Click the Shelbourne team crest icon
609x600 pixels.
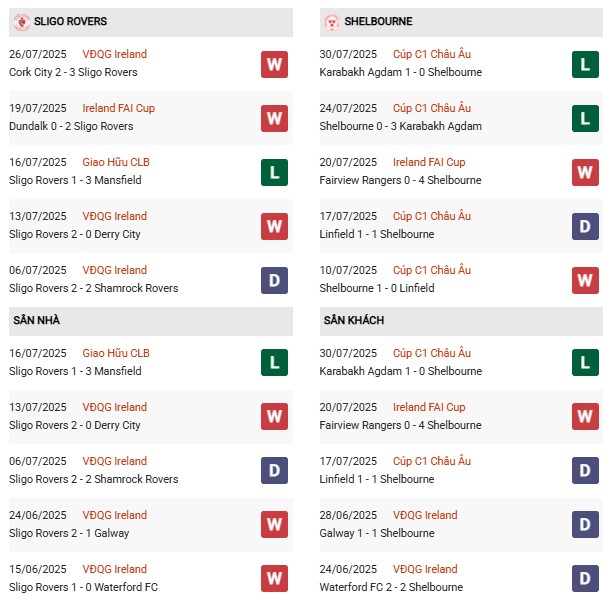(x=332, y=22)
